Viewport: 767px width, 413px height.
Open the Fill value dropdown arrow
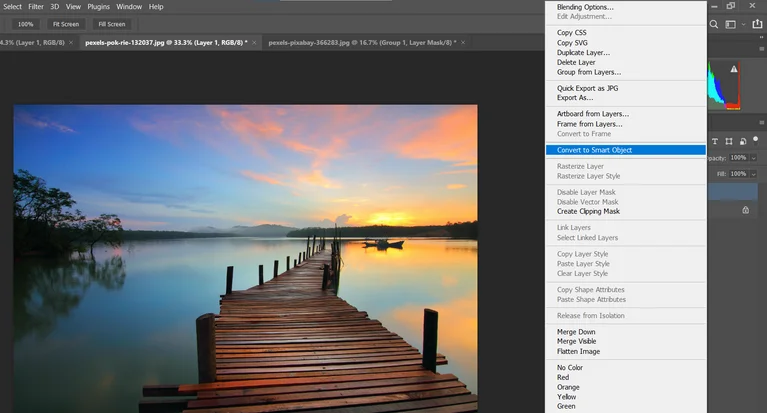point(753,174)
